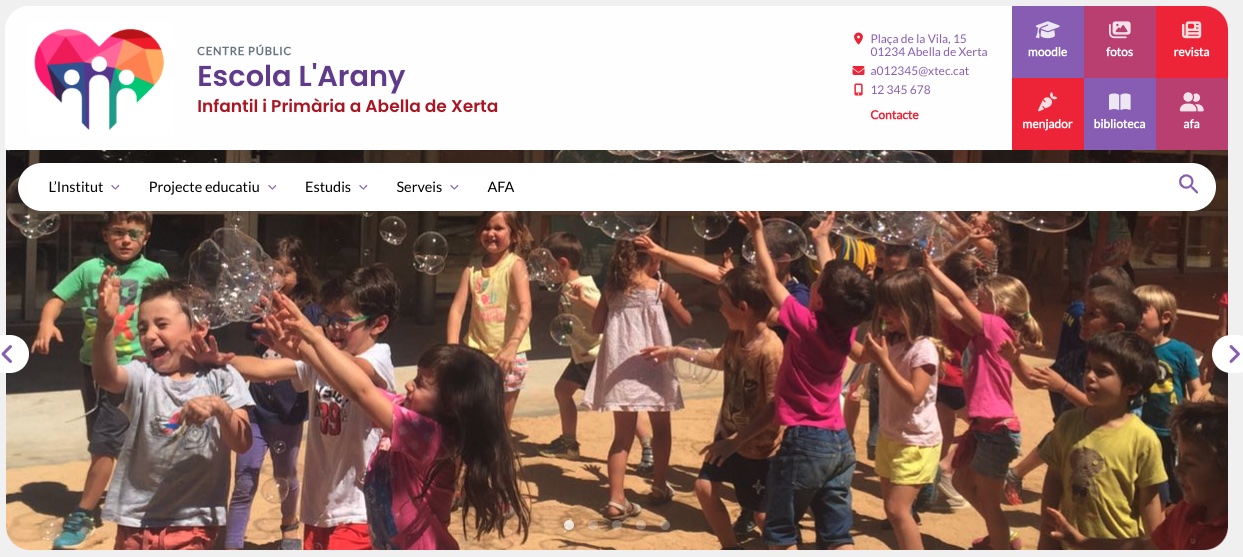Follow the Contacte link
The image size is (1243, 557).
[x=894, y=115]
